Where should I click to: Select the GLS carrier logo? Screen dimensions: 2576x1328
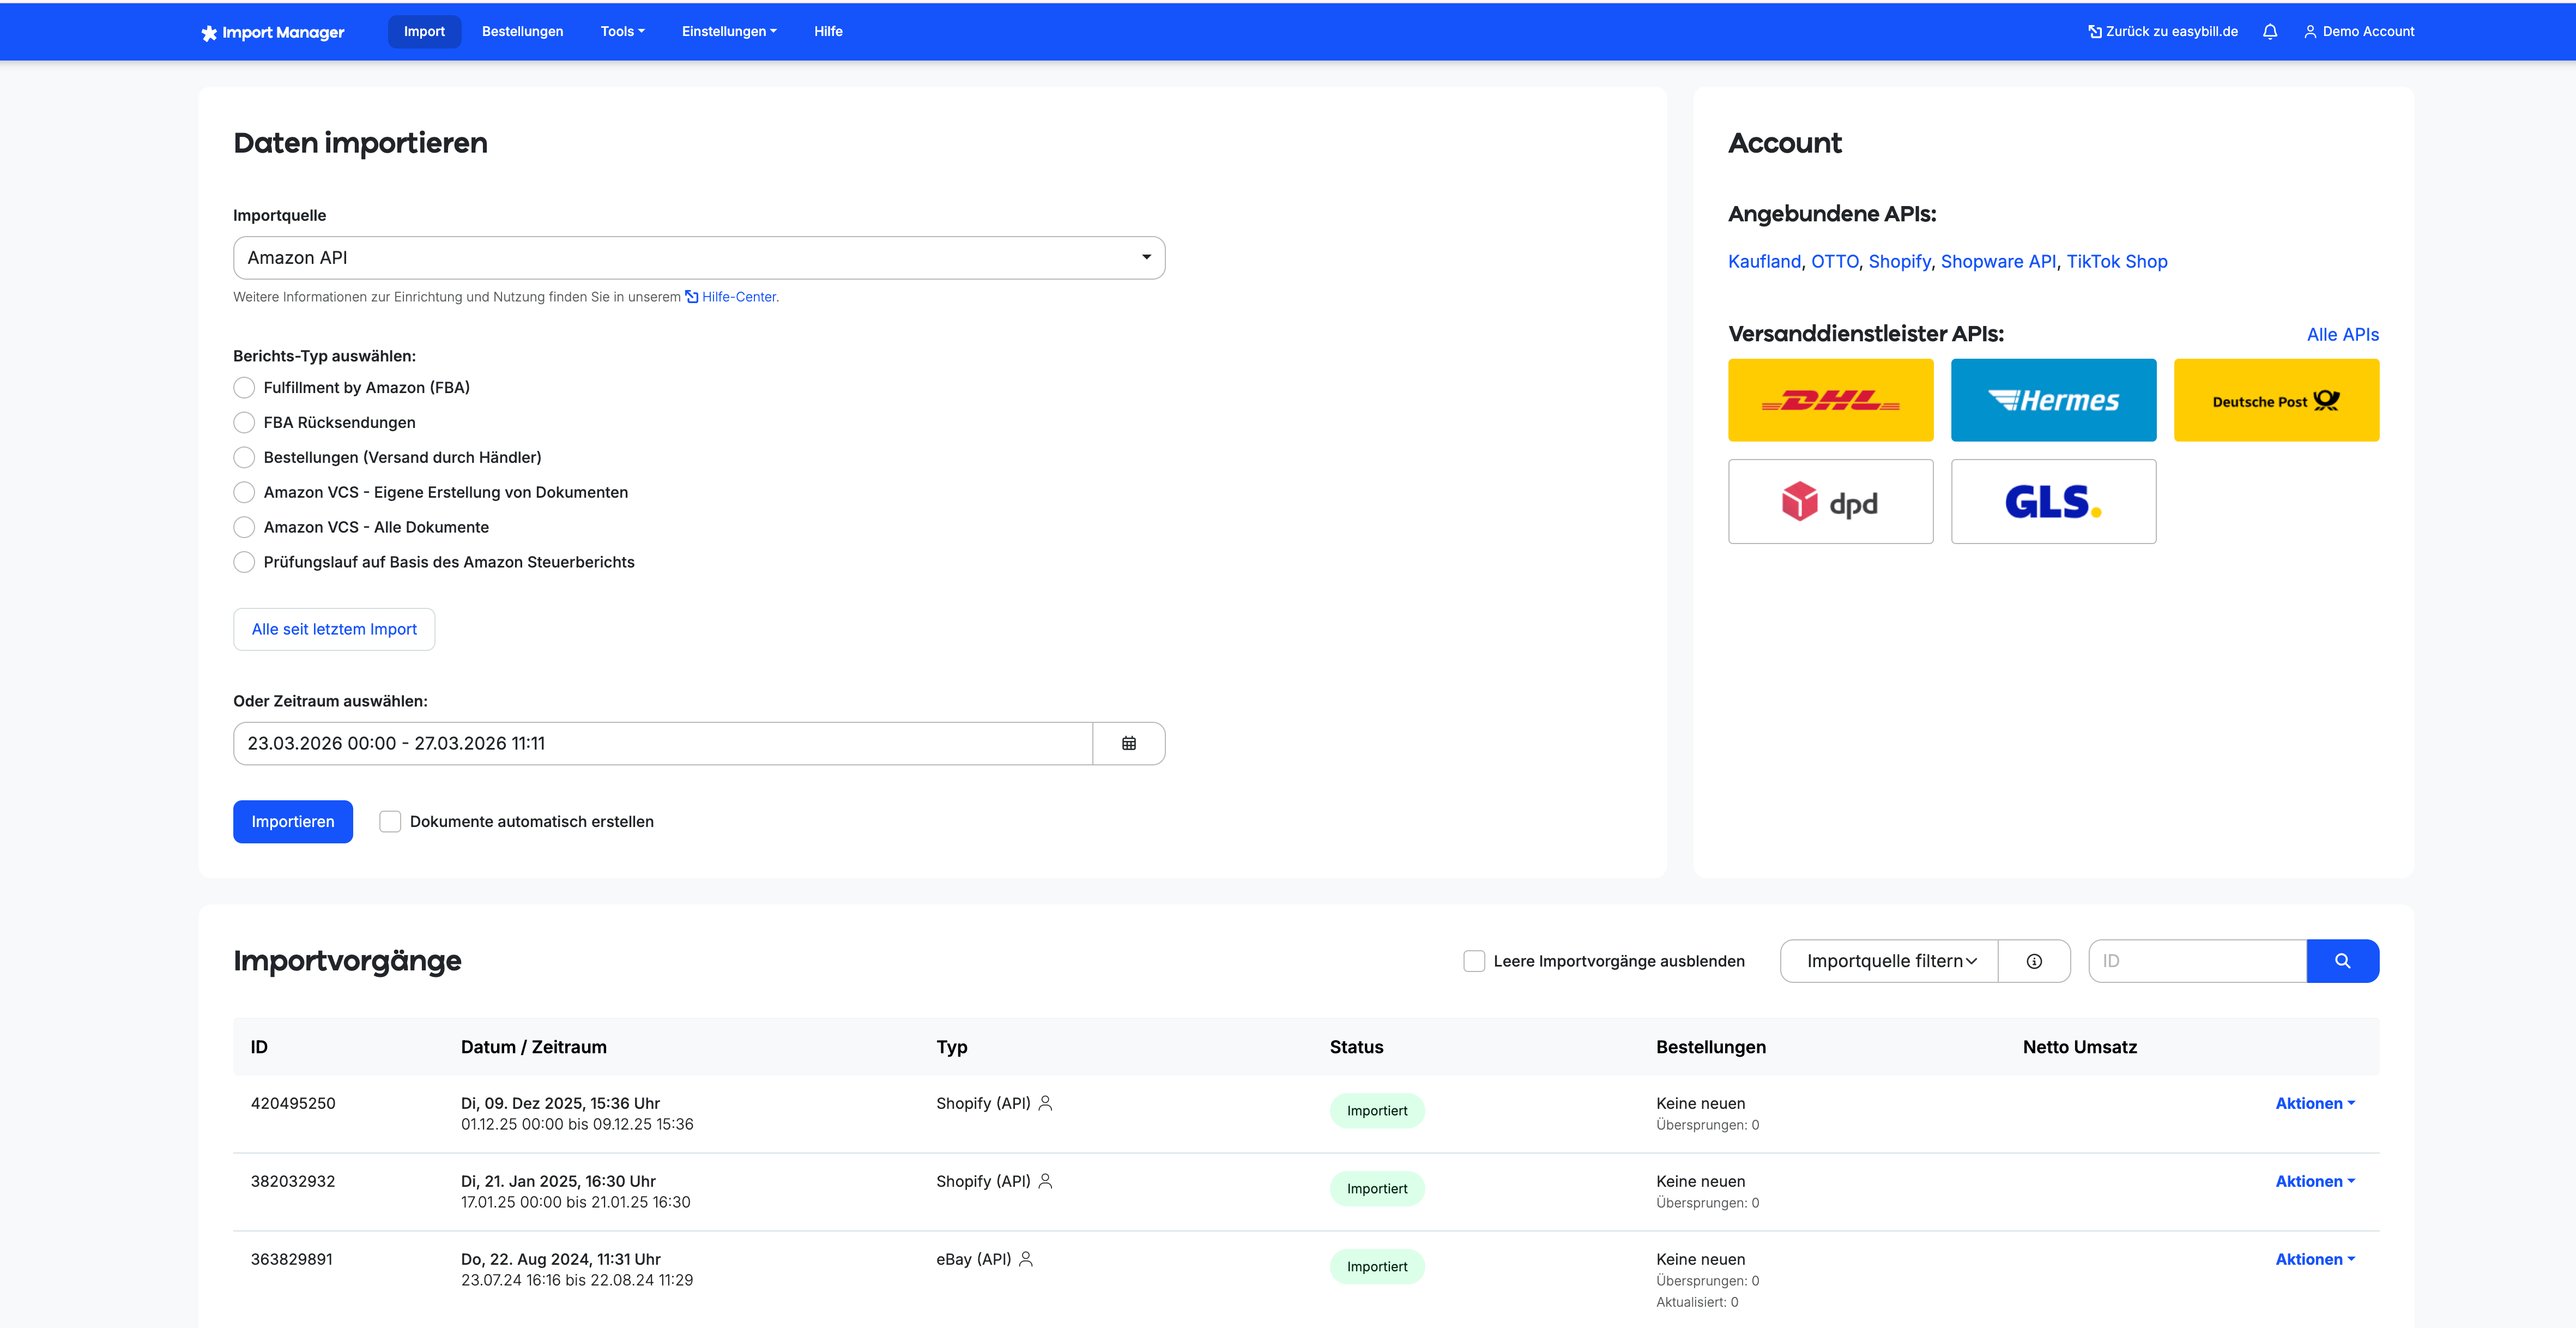(2053, 501)
